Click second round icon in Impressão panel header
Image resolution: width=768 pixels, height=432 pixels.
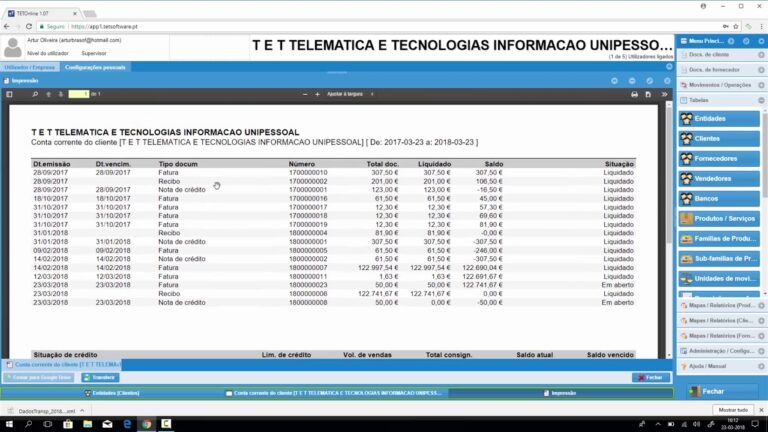coord(632,81)
